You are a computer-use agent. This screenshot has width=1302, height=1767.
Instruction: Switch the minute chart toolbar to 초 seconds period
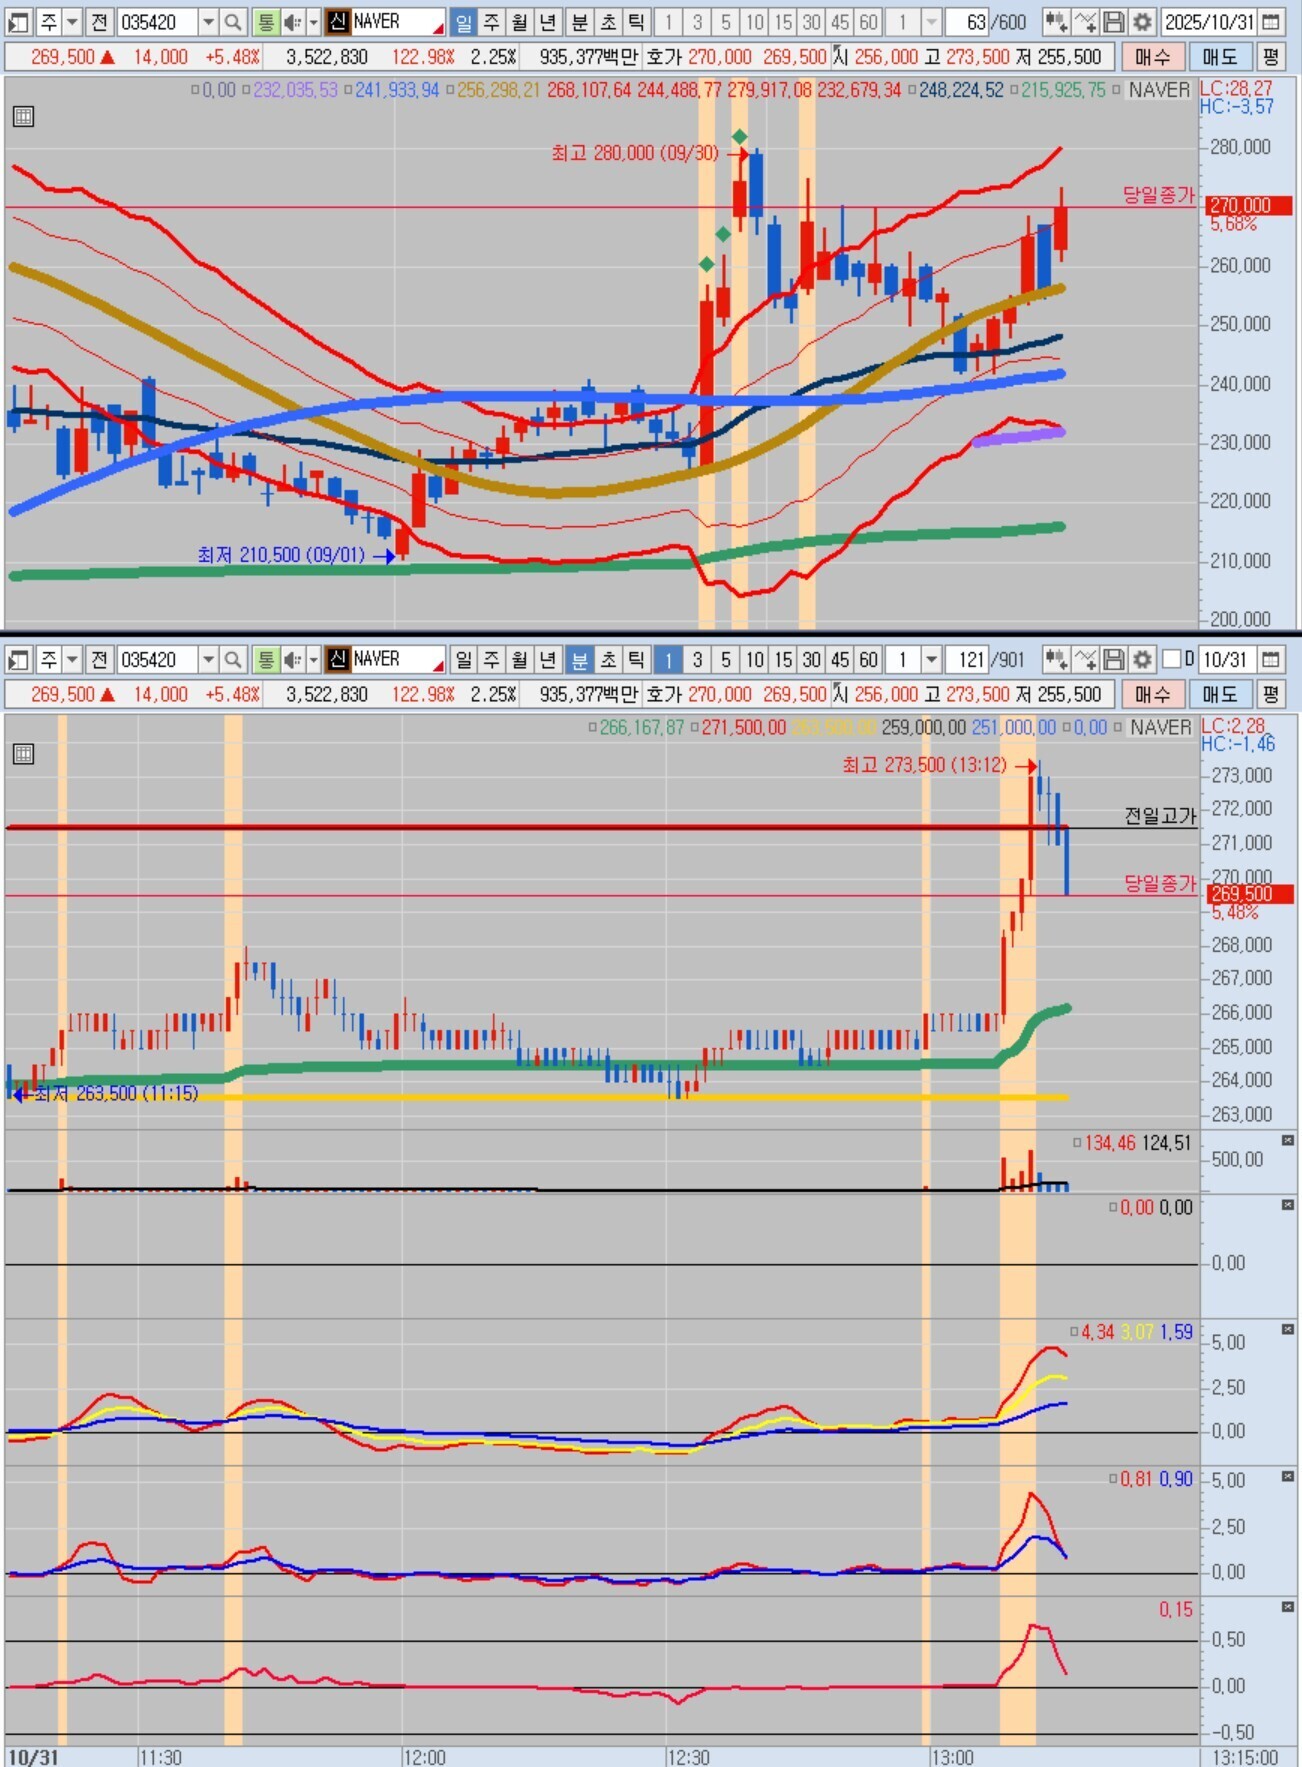tap(607, 660)
